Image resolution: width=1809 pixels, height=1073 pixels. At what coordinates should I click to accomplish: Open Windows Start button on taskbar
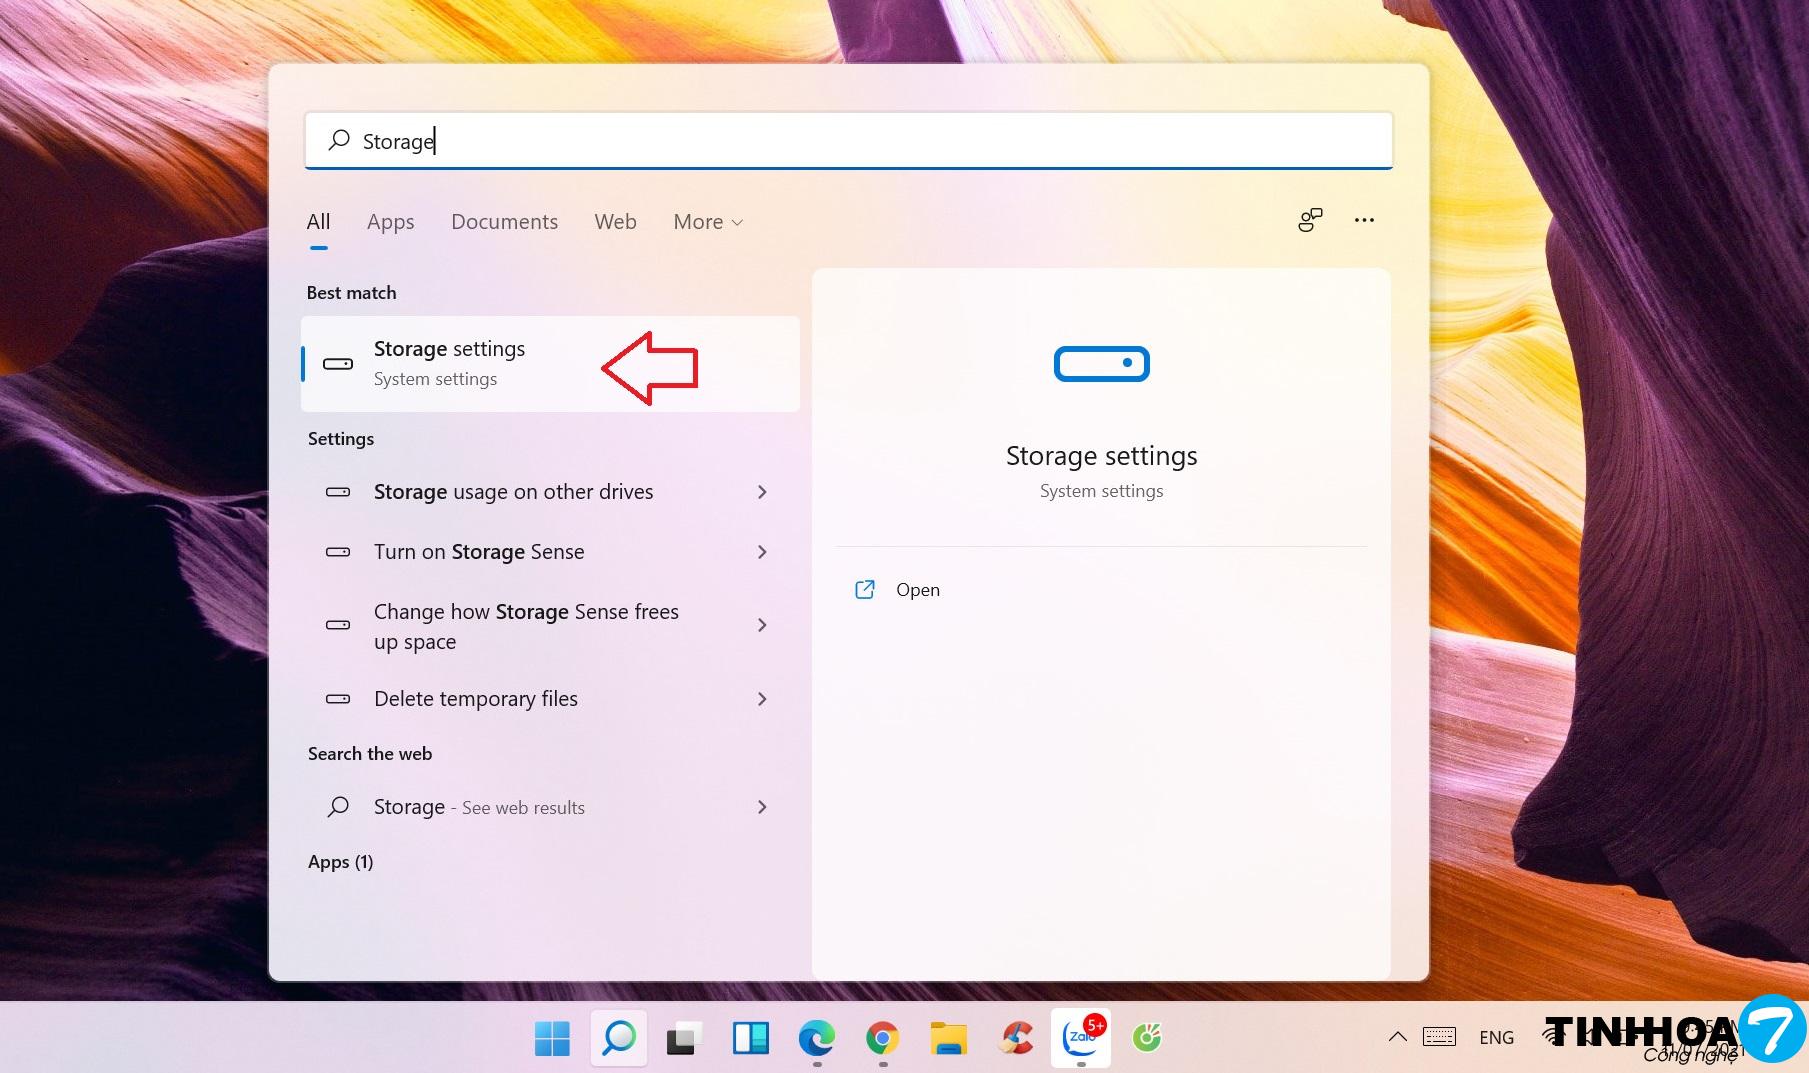(552, 1038)
